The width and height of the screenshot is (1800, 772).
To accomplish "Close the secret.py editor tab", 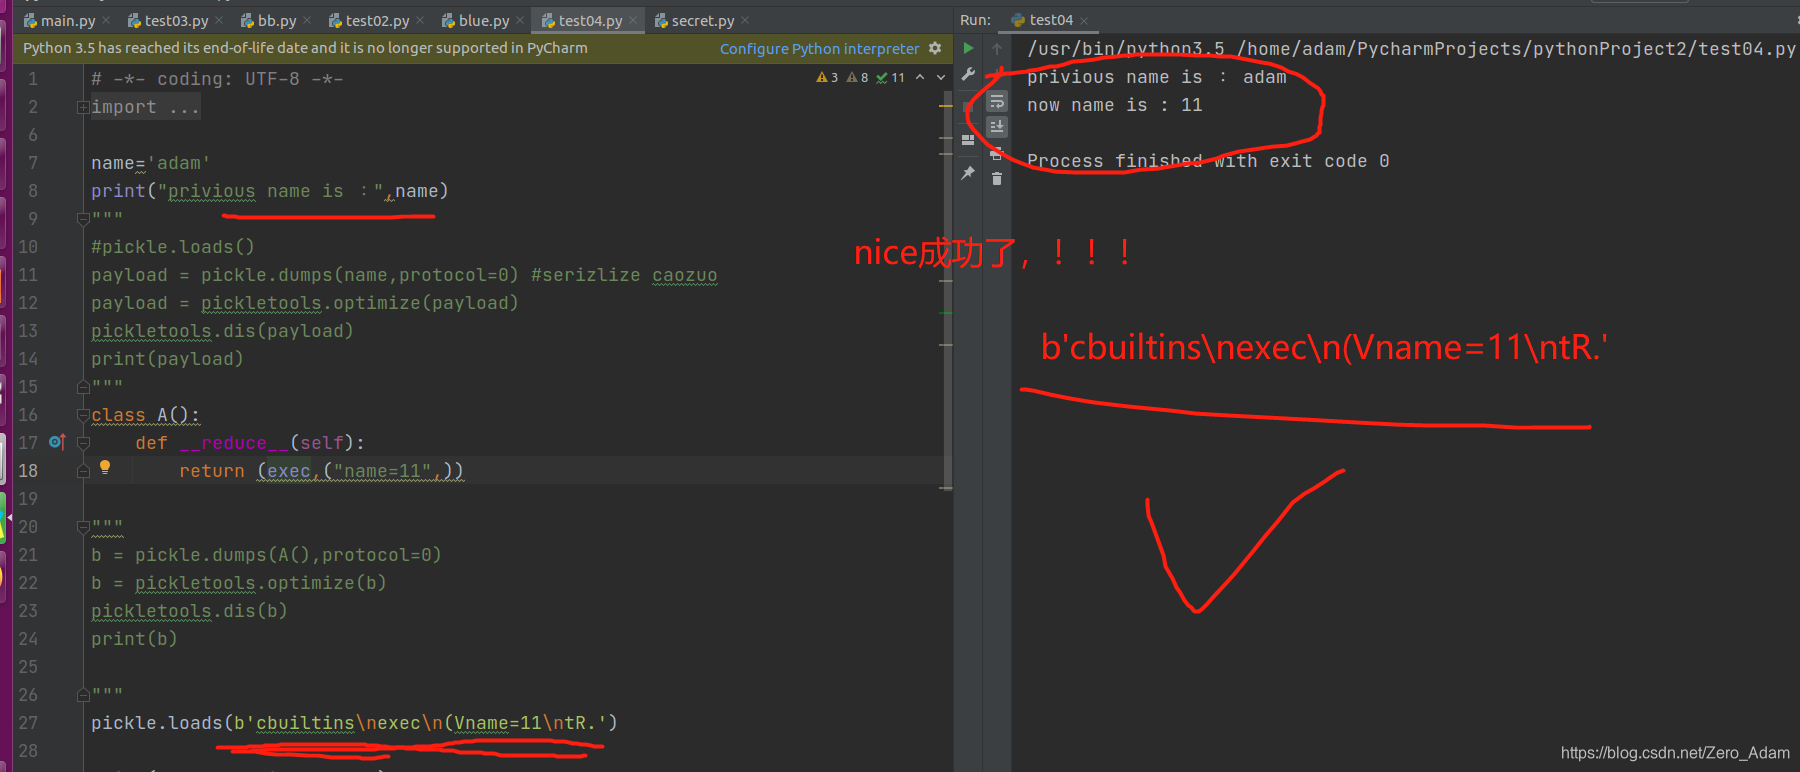I will click(745, 20).
